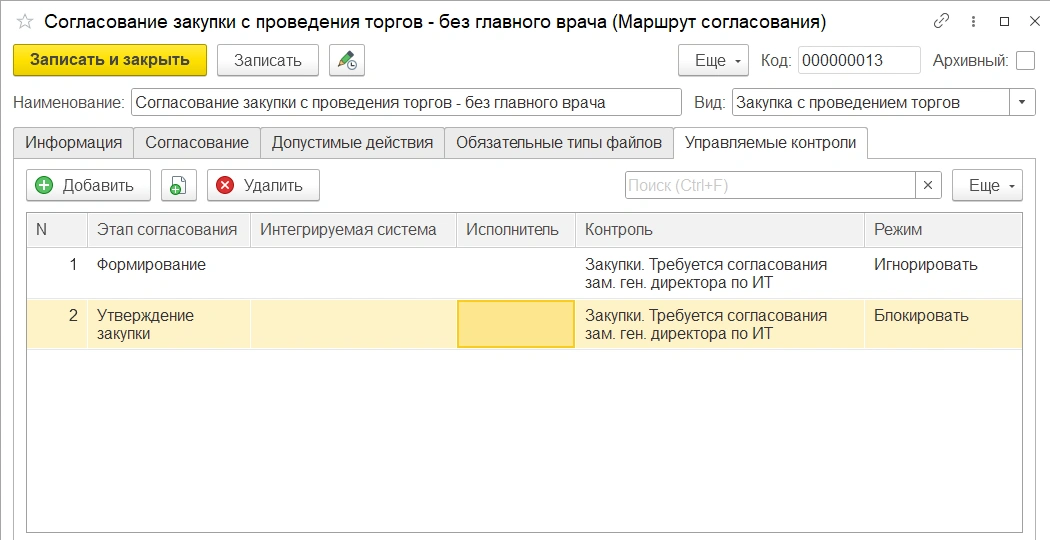Click row number 2 cell
The height and width of the screenshot is (540, 1050).
click(x=57, y=324)
